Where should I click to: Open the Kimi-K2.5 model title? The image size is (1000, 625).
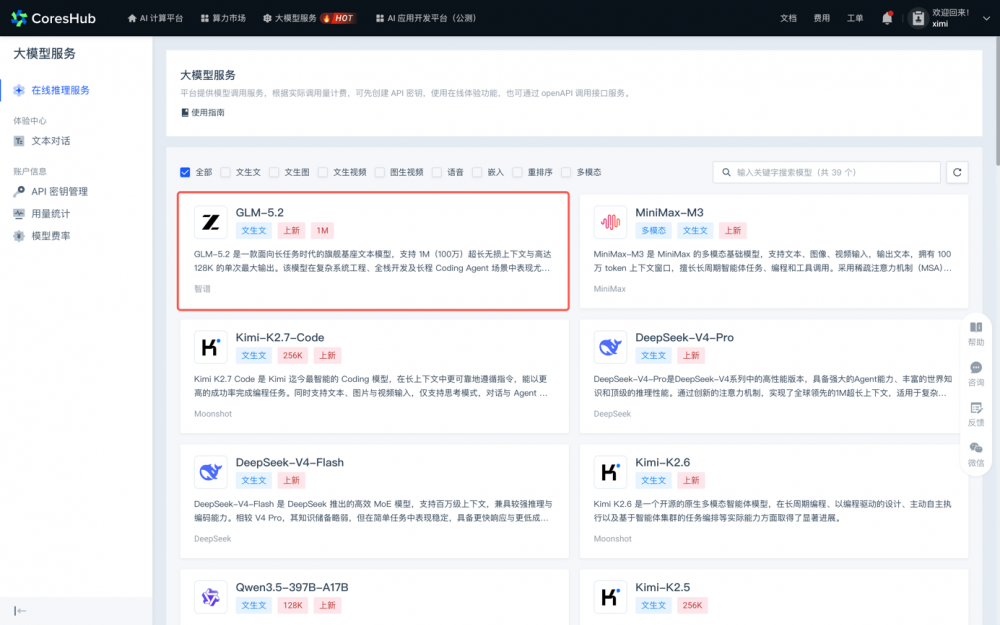click(x=663, y=587)
